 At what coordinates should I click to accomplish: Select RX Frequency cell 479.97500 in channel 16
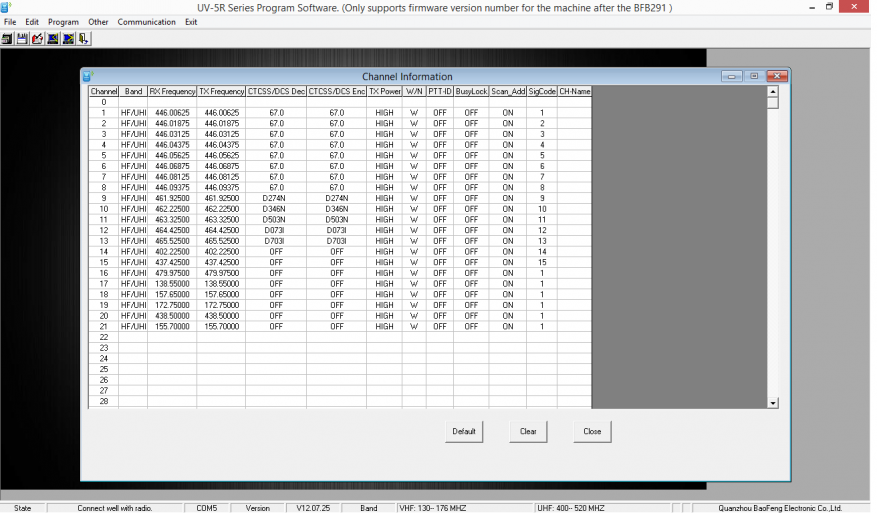pyautogui.click(x=172, y=273)
